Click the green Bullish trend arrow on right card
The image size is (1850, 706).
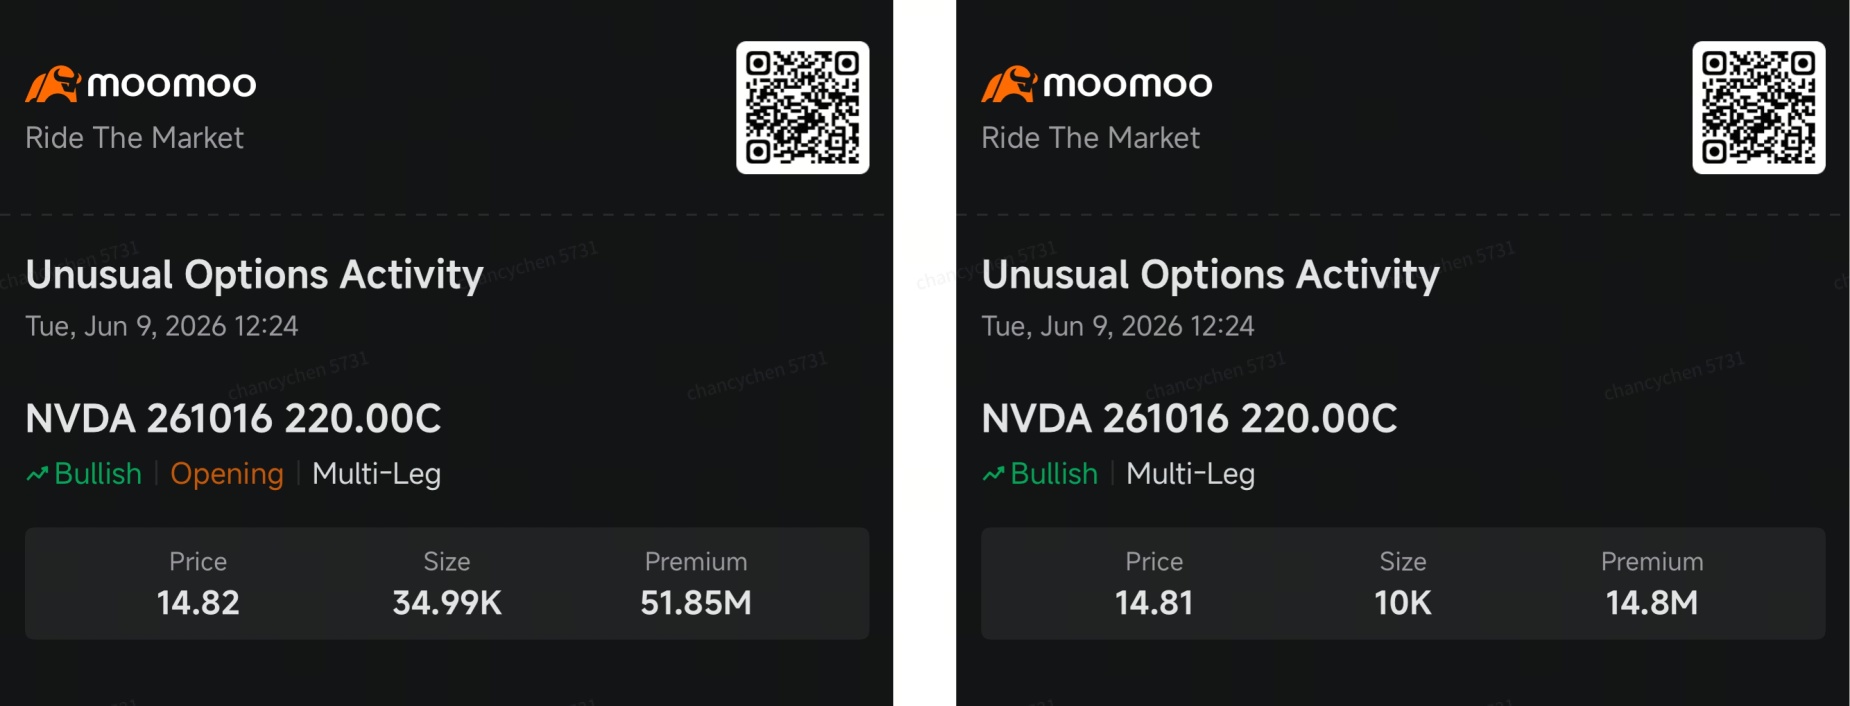coord(993,474)
